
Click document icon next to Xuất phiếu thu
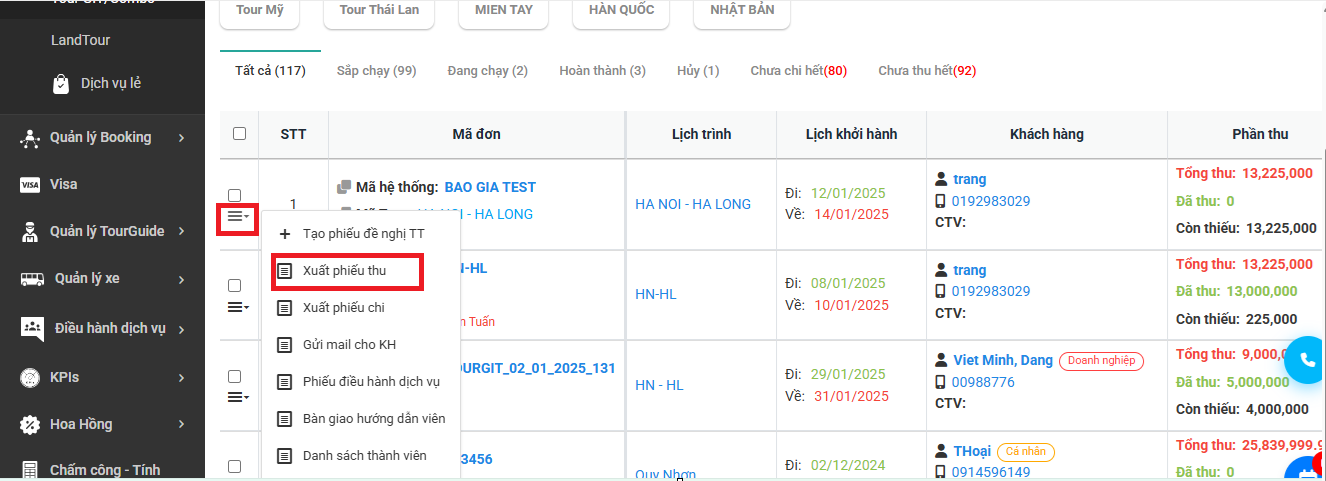click(285, 271)
